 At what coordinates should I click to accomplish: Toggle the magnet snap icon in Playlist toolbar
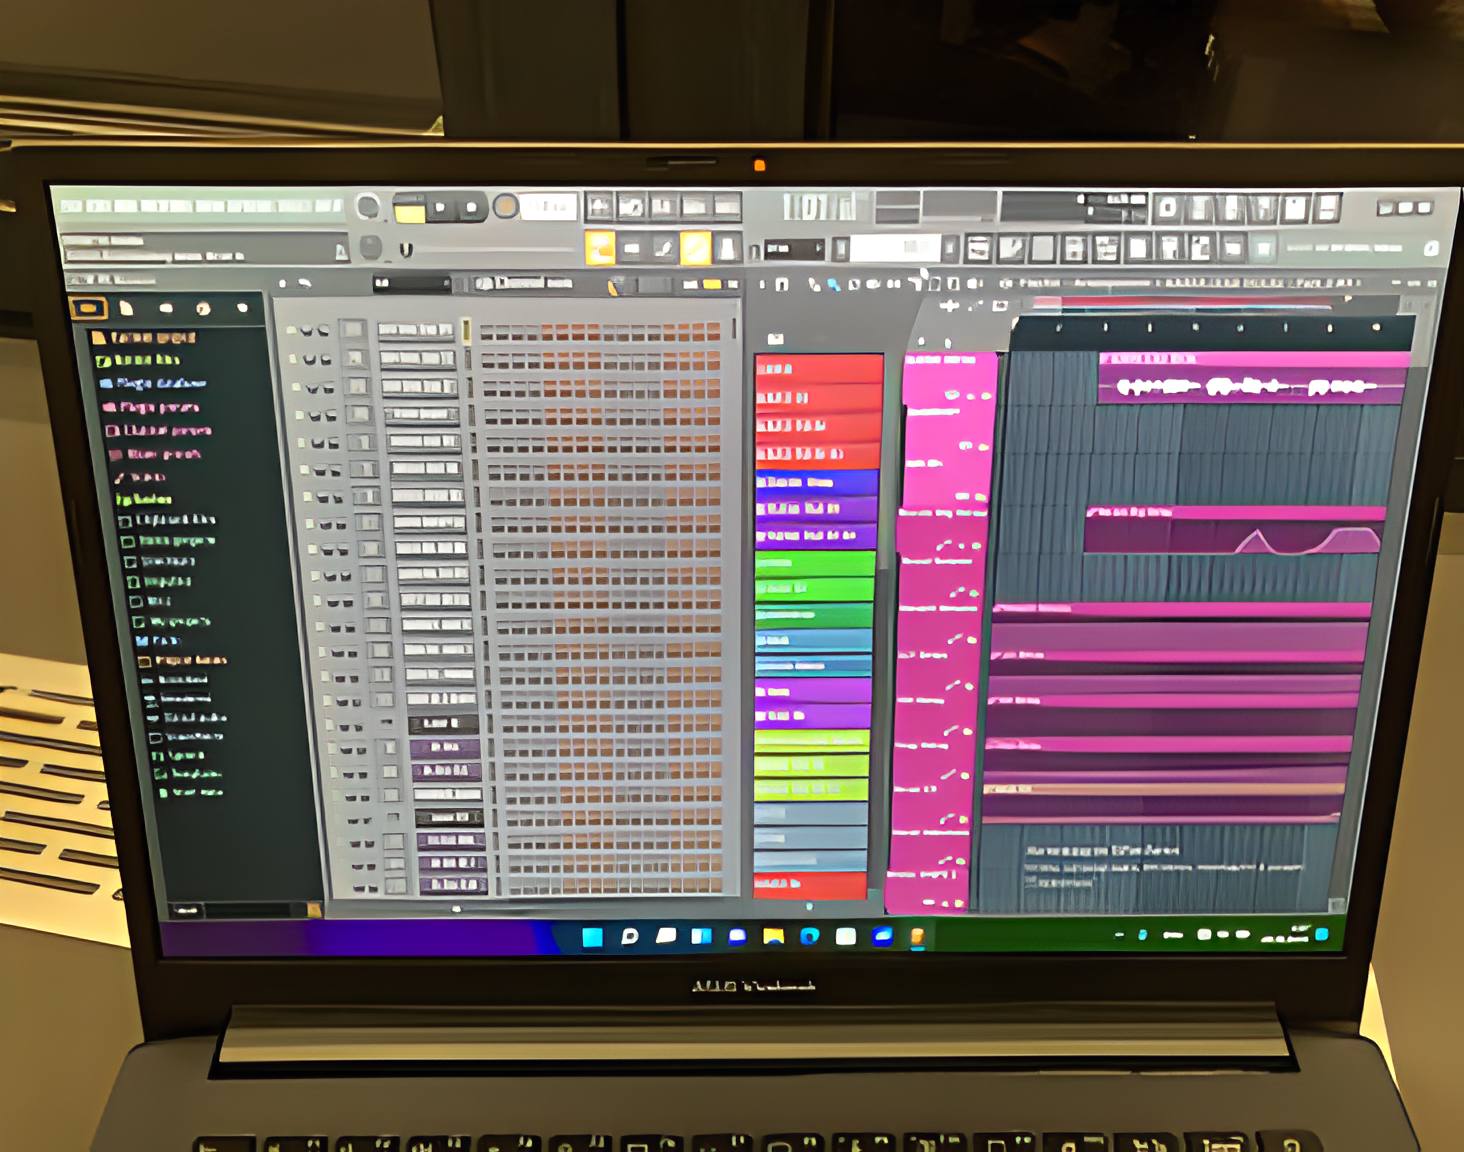pos(783,285)
